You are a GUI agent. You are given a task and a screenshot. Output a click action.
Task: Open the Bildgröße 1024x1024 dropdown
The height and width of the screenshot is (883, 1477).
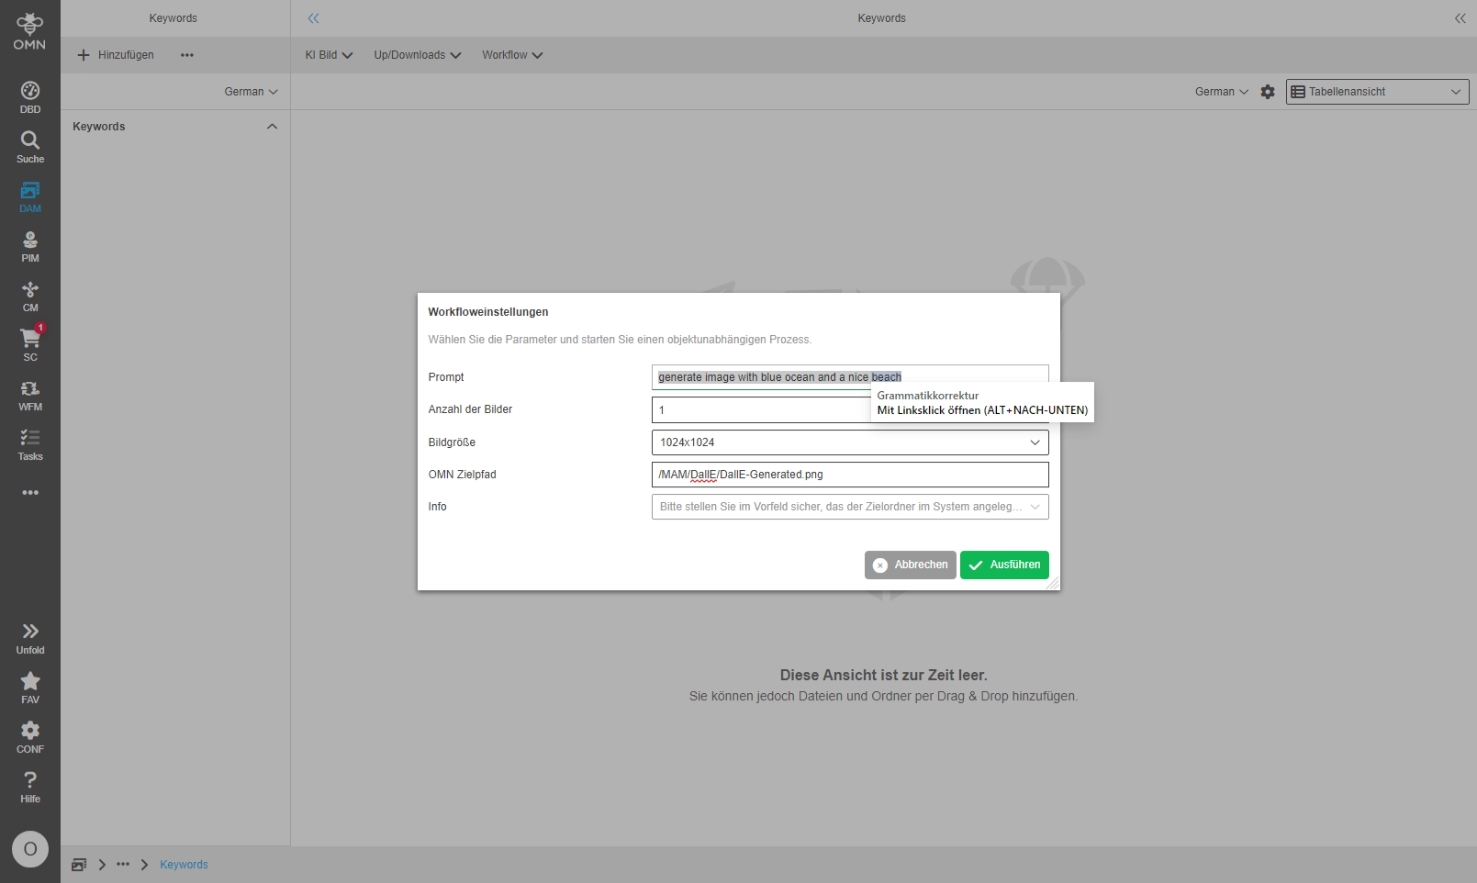(850, 442)
